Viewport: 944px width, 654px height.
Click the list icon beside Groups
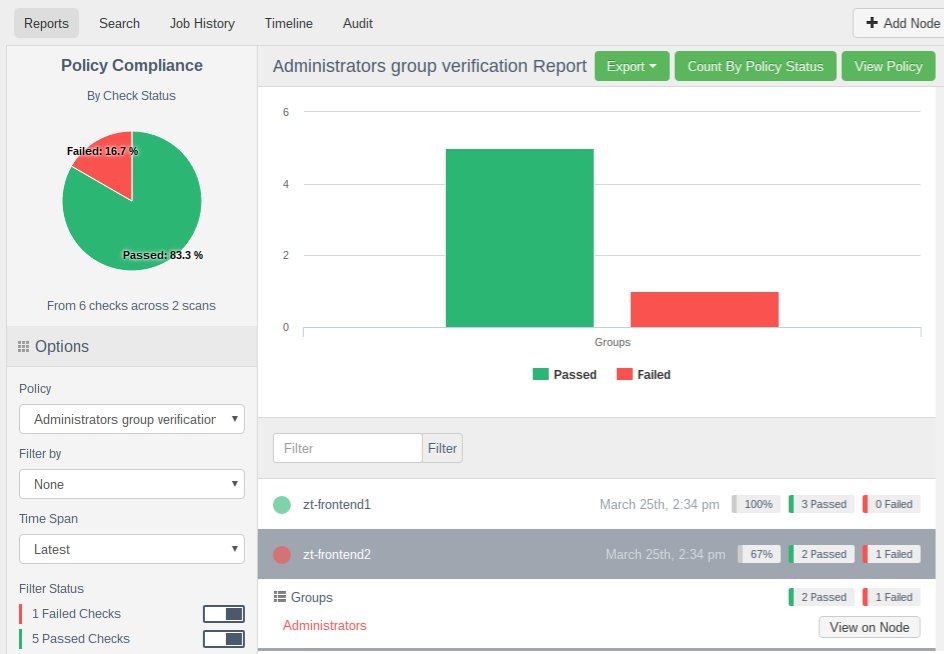pos(280,597)
